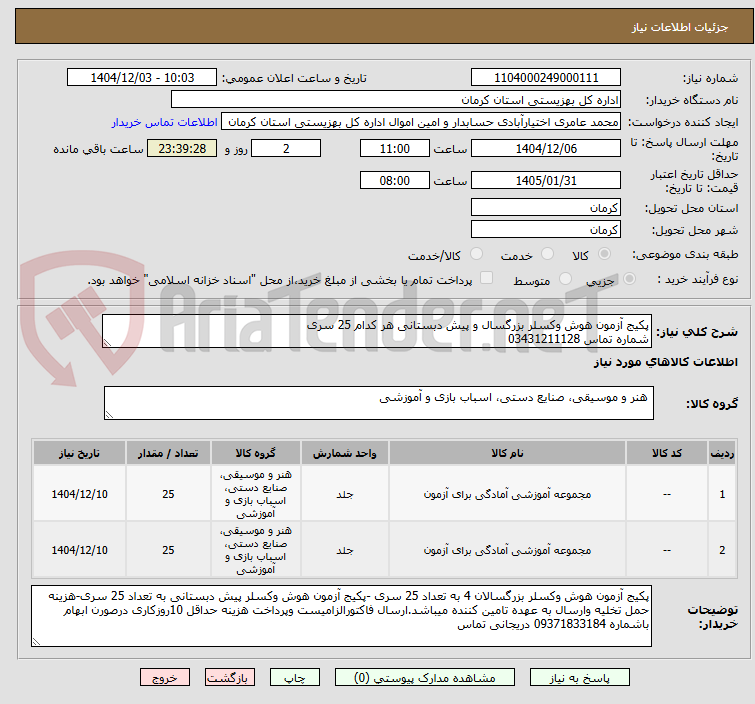Click the شهر محل تحویل field کرمان
Image resolution: width=755 pixels, height=704 pixels.
[x=546, y=230]
